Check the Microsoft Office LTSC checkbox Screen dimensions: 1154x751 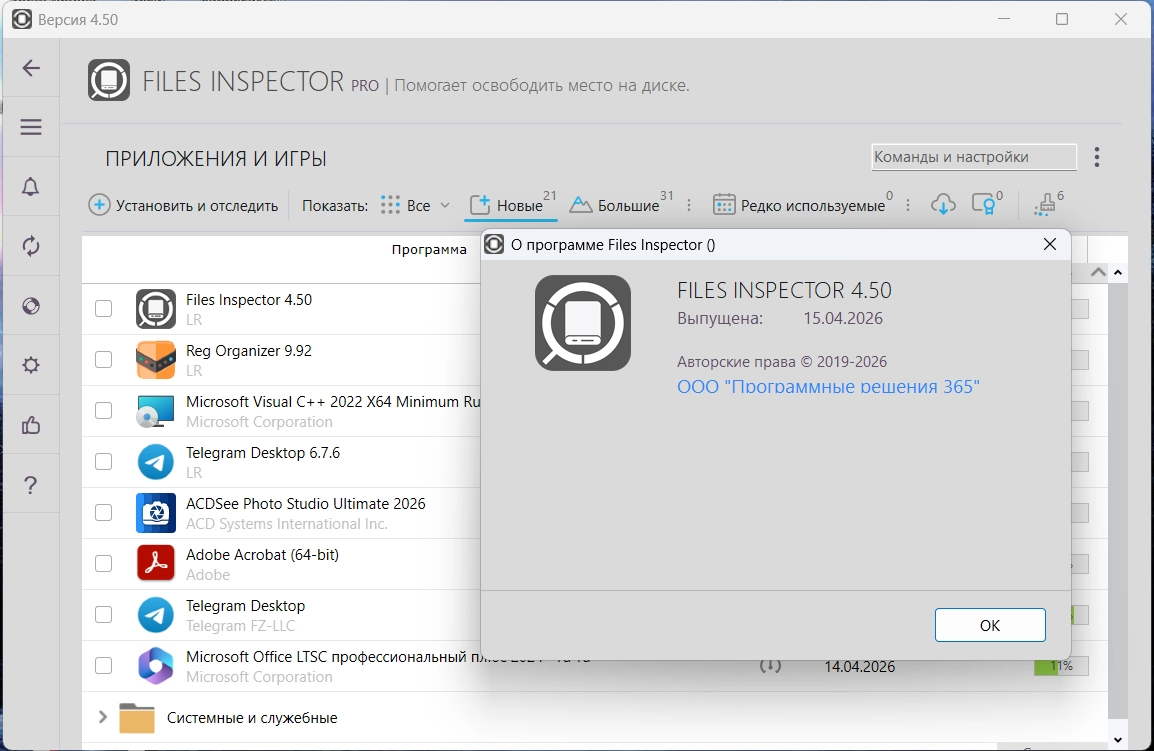pyautogui.click(x=104, y=666)
